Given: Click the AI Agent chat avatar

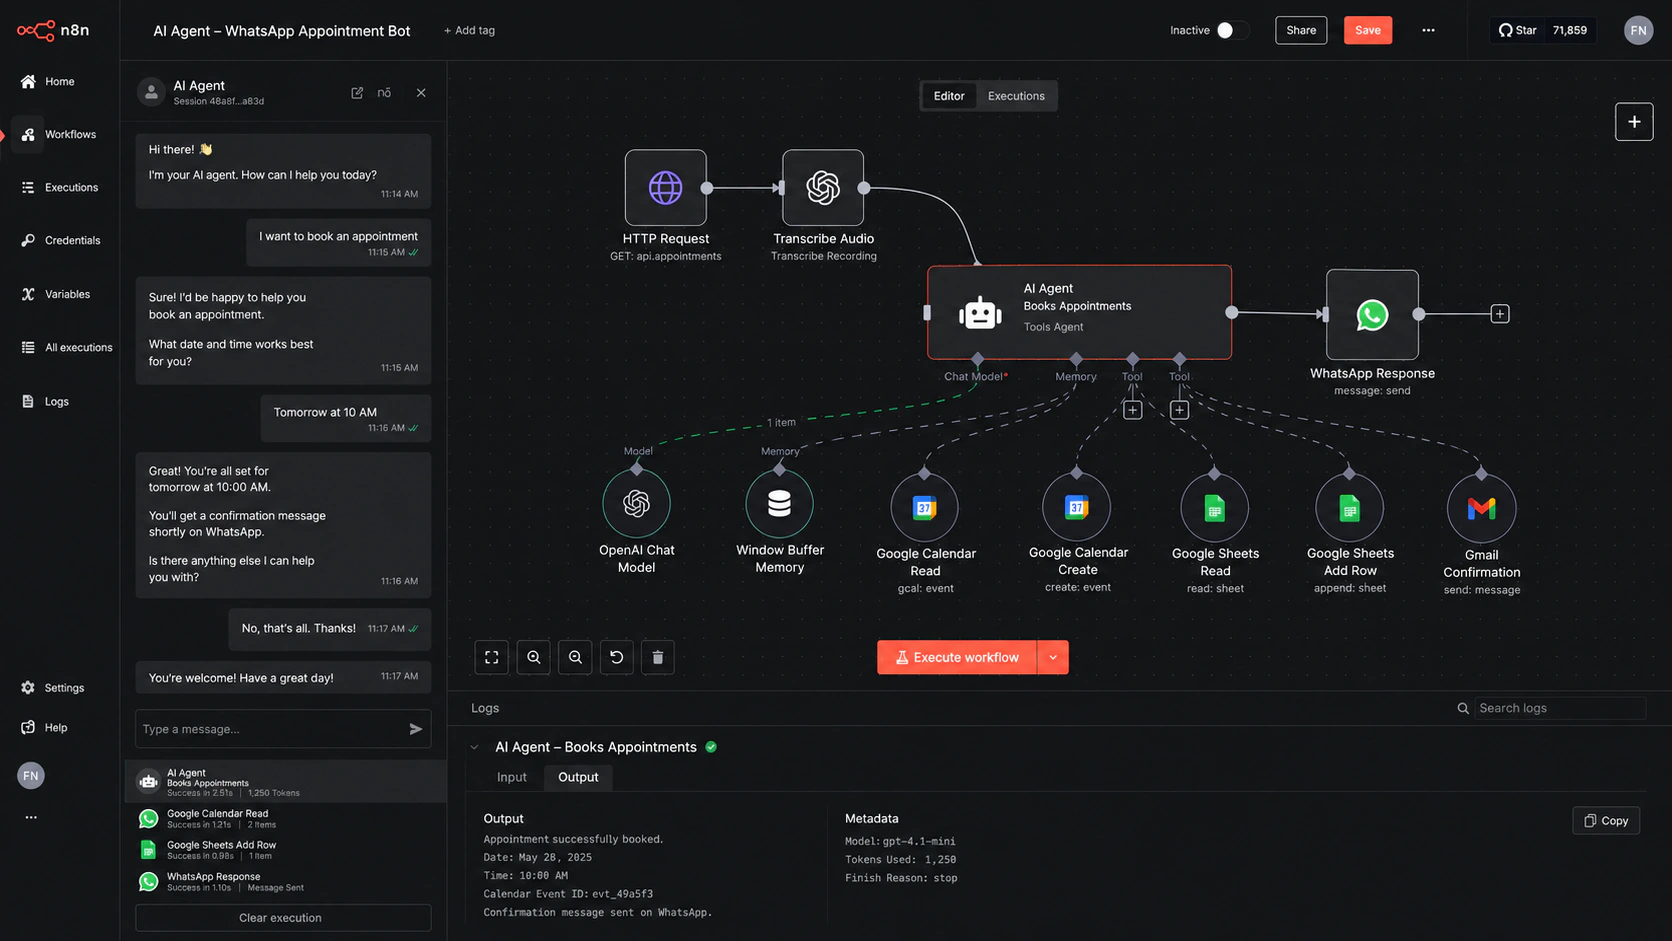Looking at the screenshot, I should pos(151,92).
